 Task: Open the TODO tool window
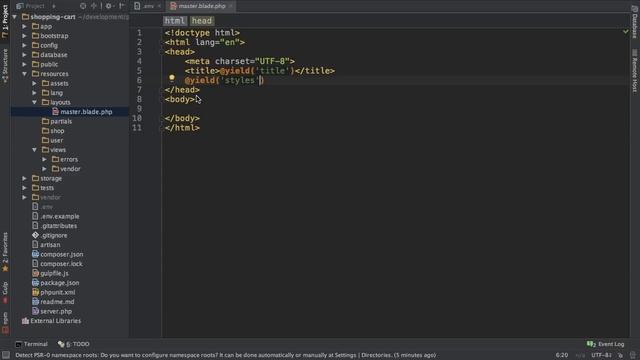(74, 344)
